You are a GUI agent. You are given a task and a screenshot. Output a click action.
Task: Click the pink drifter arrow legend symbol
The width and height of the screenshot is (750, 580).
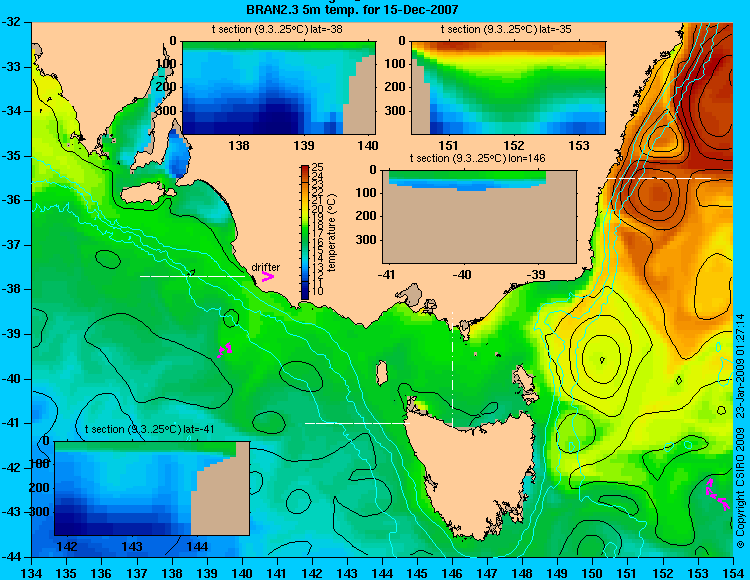tap(268, 276)
